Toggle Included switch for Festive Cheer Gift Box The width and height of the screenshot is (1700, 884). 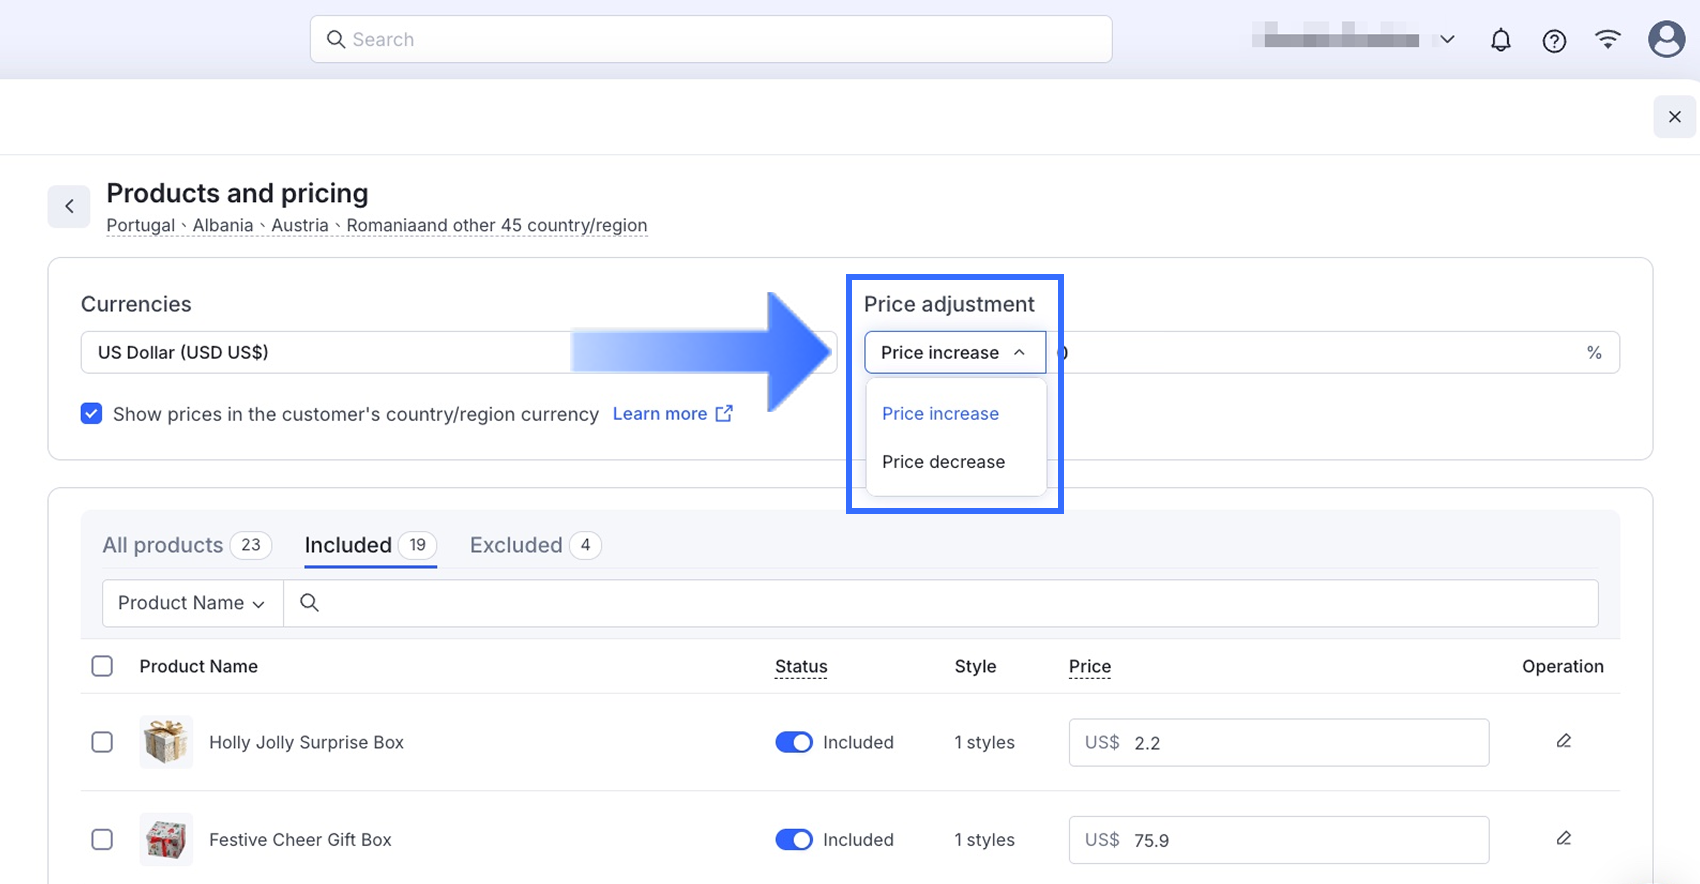click(794, 839)
